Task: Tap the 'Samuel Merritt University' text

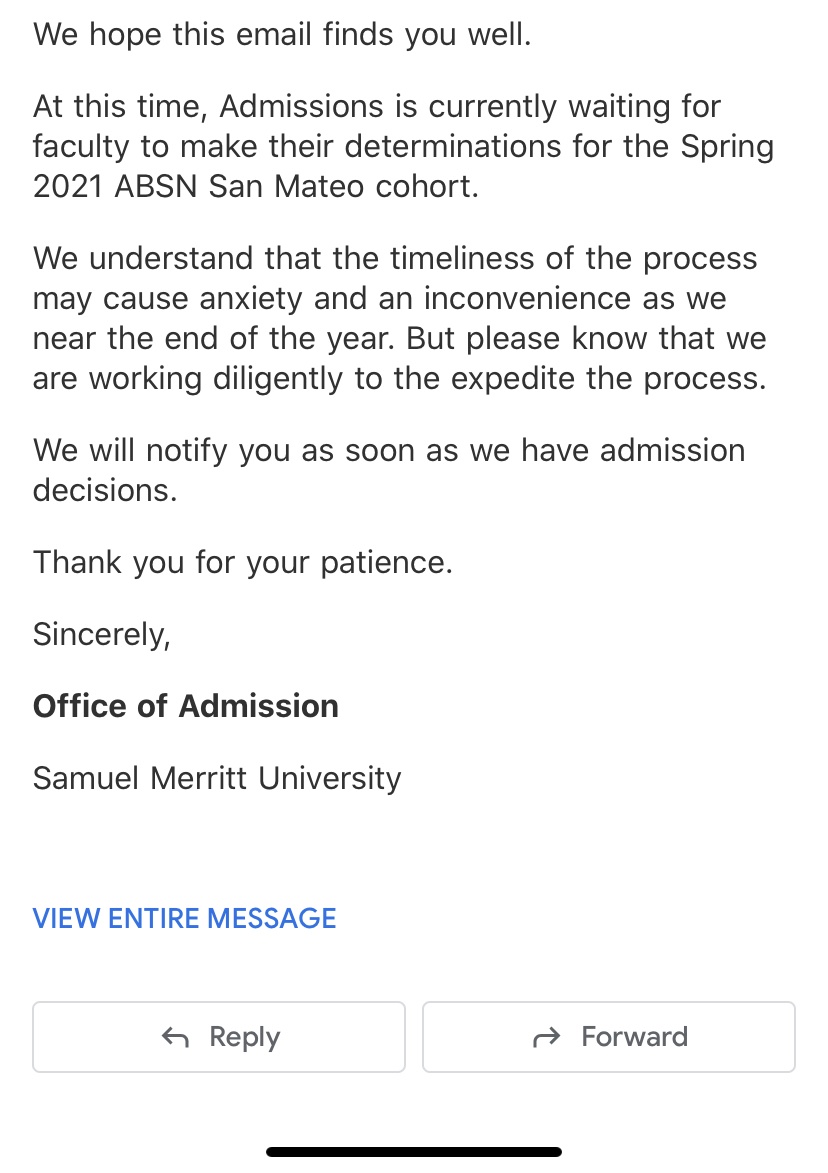Action: click(217, 778)
